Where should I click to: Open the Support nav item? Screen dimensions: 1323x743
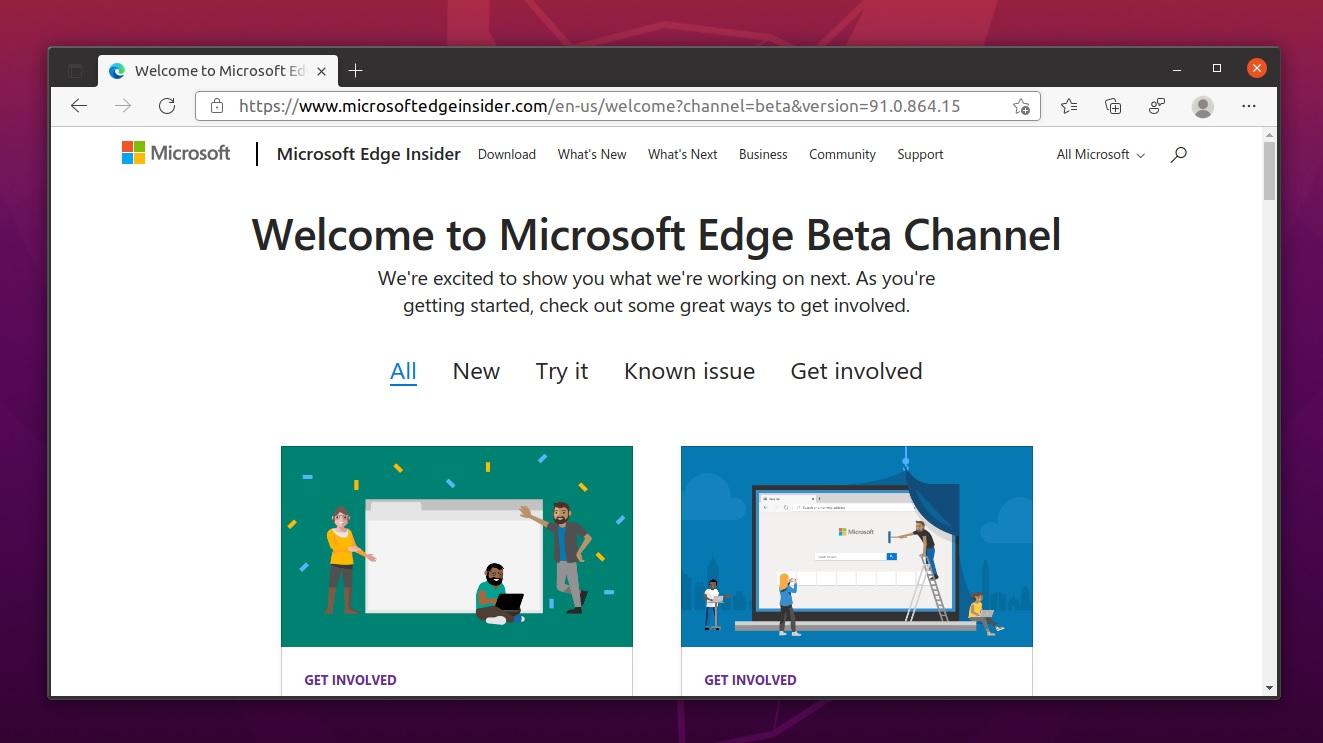[920, 154]
